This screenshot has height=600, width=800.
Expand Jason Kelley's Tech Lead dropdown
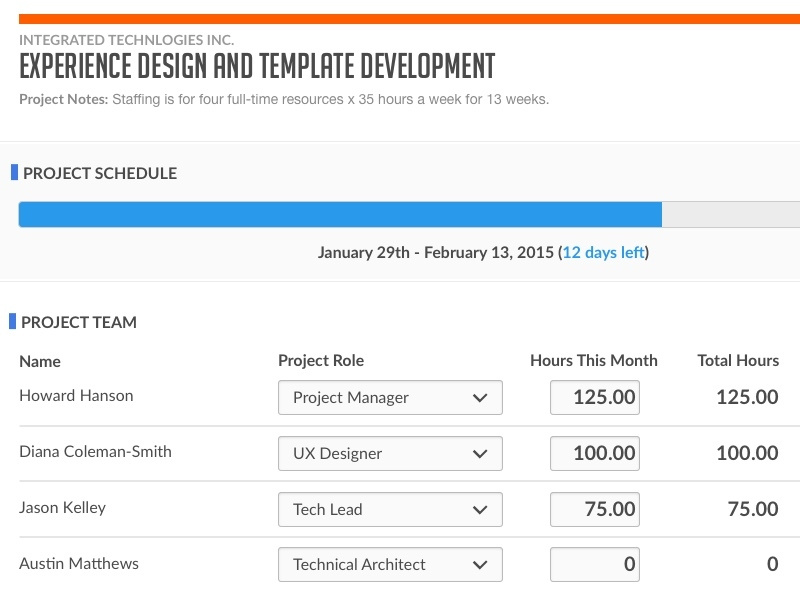(x=390, y=509)
